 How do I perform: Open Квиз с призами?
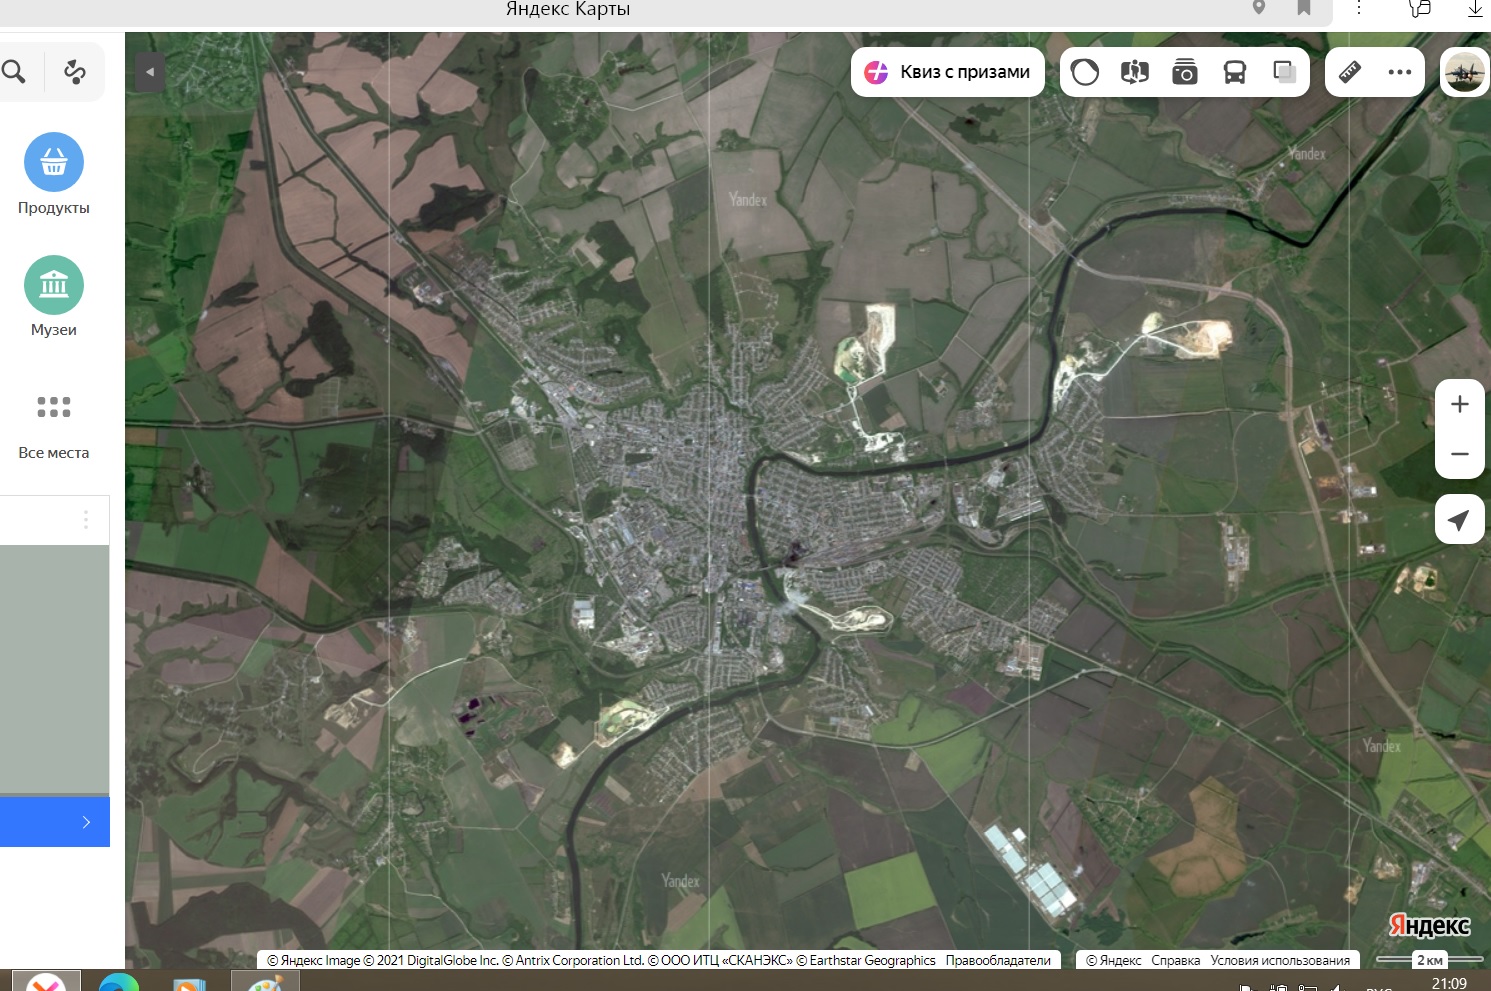(x=948, y=72)
